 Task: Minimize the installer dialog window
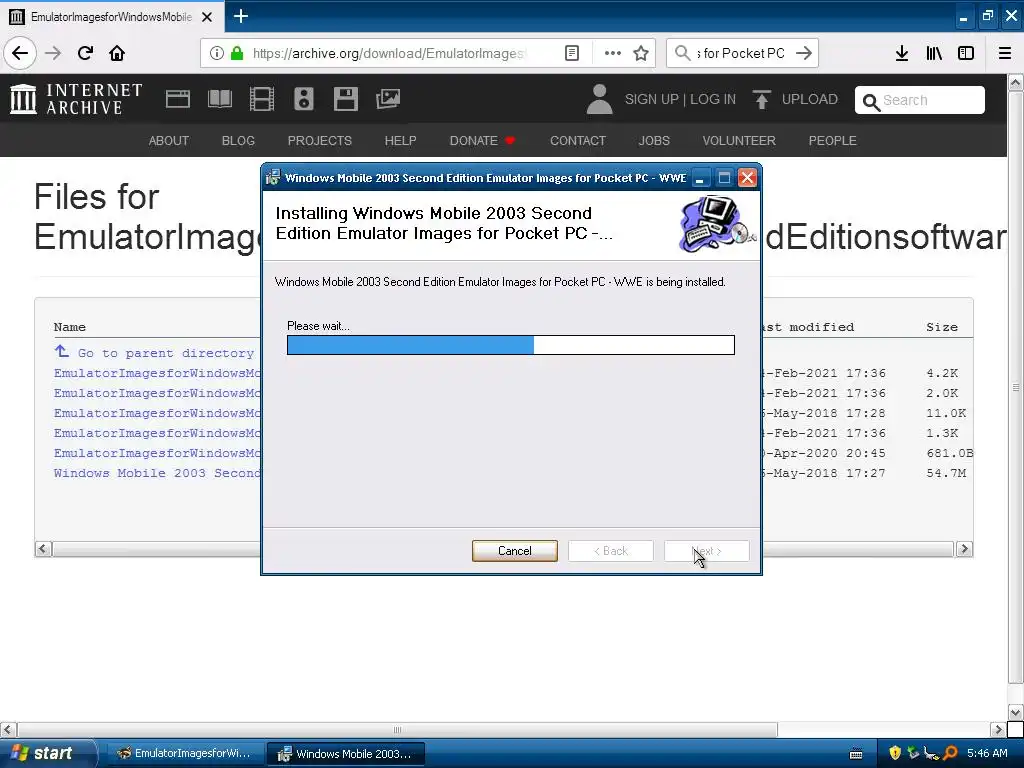tap(700, 178)
